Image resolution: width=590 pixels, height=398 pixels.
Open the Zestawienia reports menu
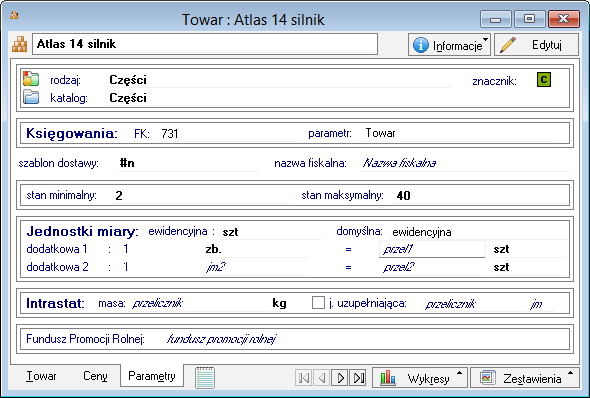coord(525,378)
